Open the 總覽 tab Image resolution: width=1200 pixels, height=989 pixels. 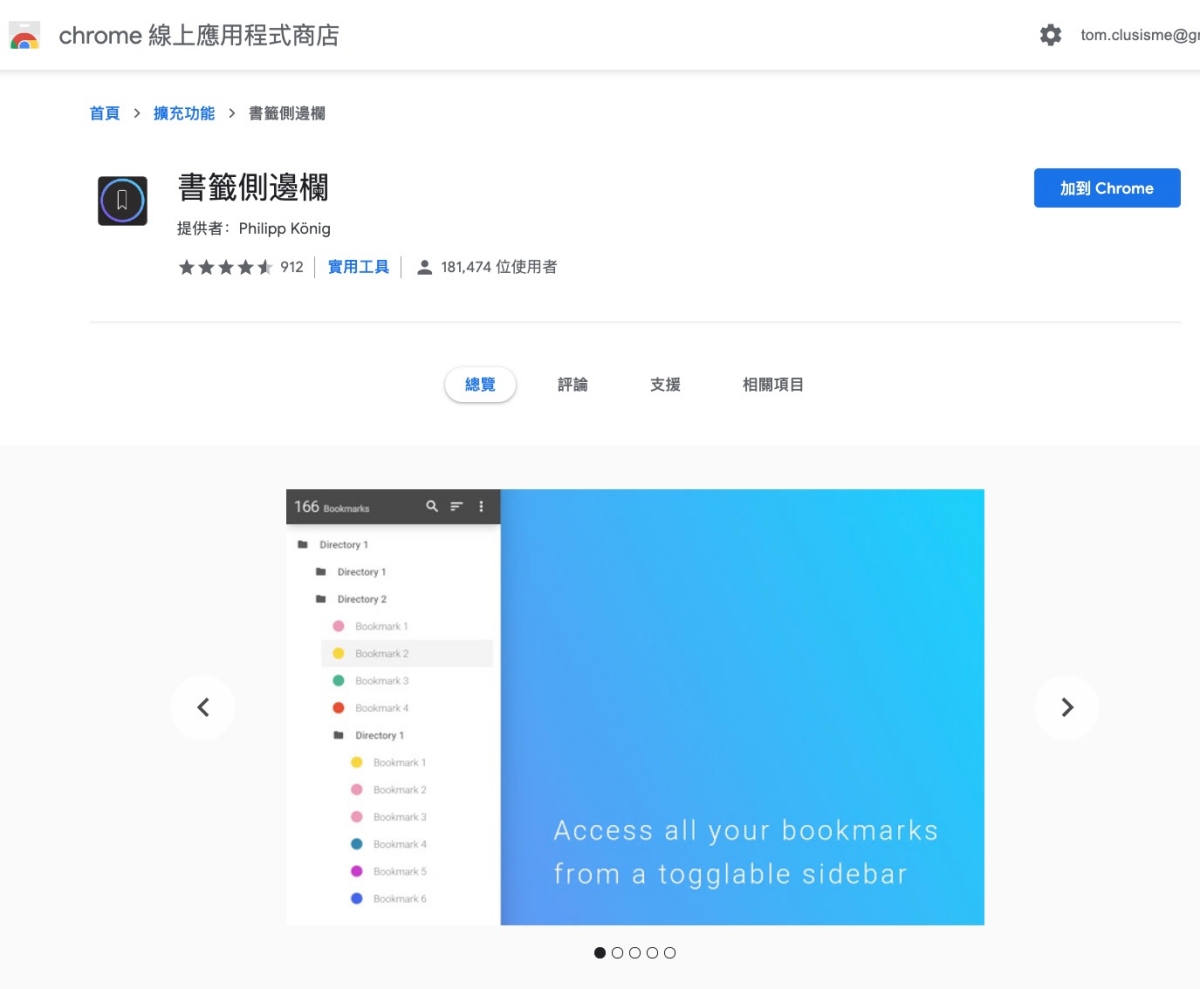[480, 384]
